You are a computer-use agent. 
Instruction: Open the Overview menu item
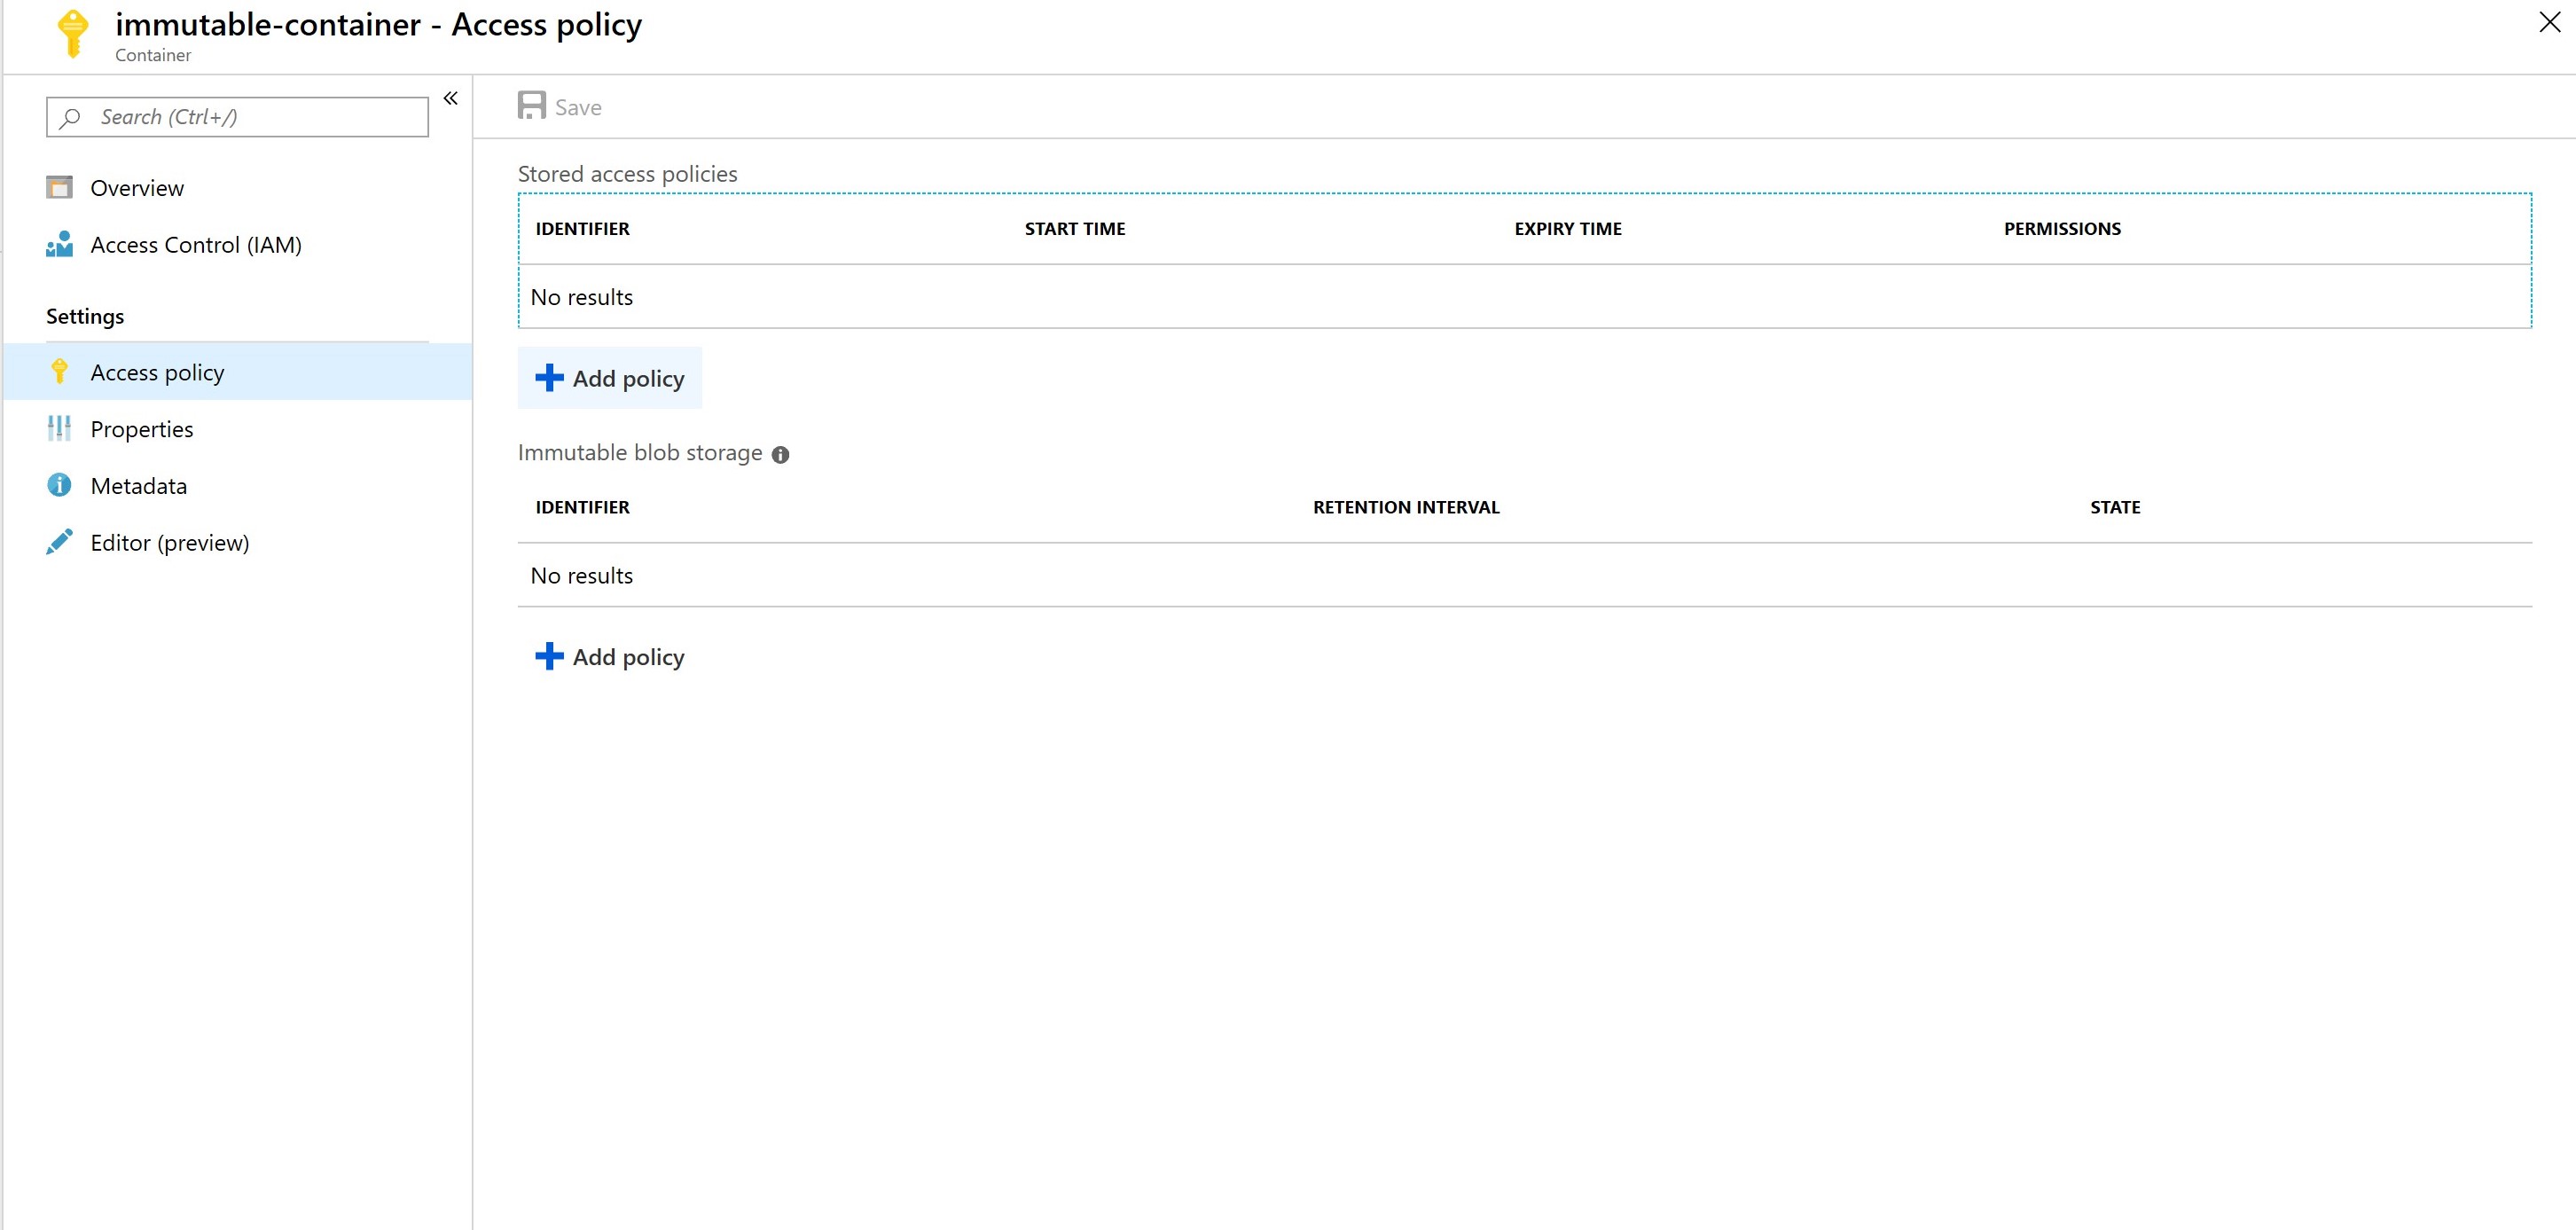click(137, 188)
